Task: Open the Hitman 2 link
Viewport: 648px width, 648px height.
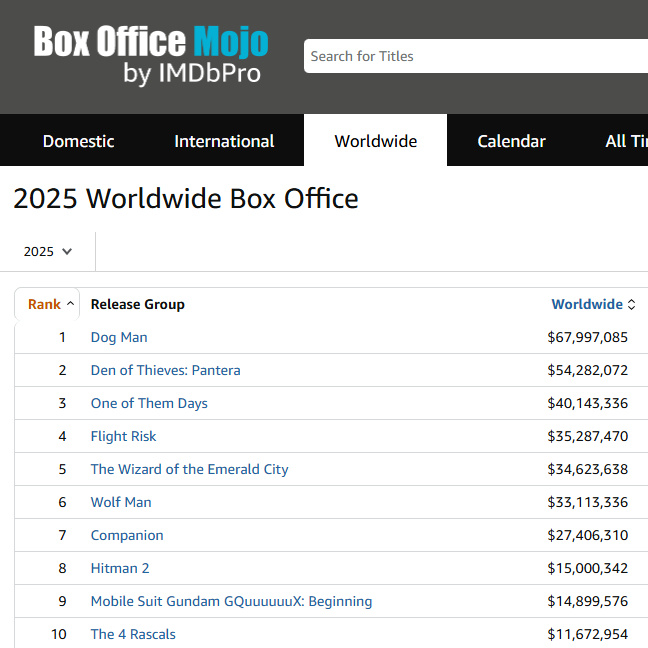Action: tap(120, 568)
